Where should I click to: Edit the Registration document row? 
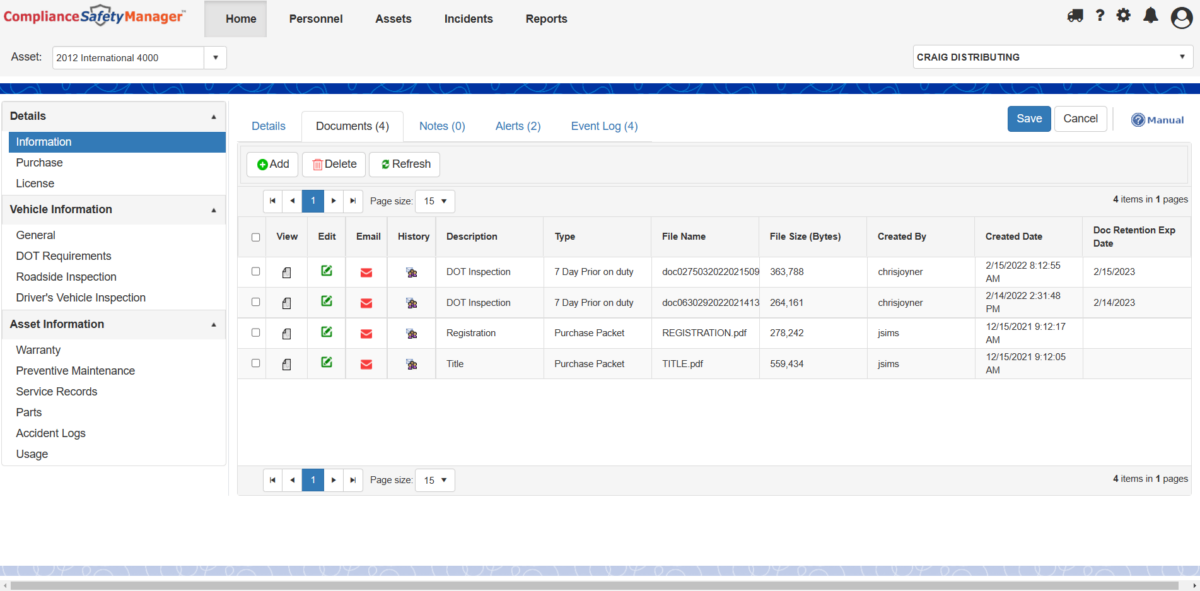tap(325, 333)
